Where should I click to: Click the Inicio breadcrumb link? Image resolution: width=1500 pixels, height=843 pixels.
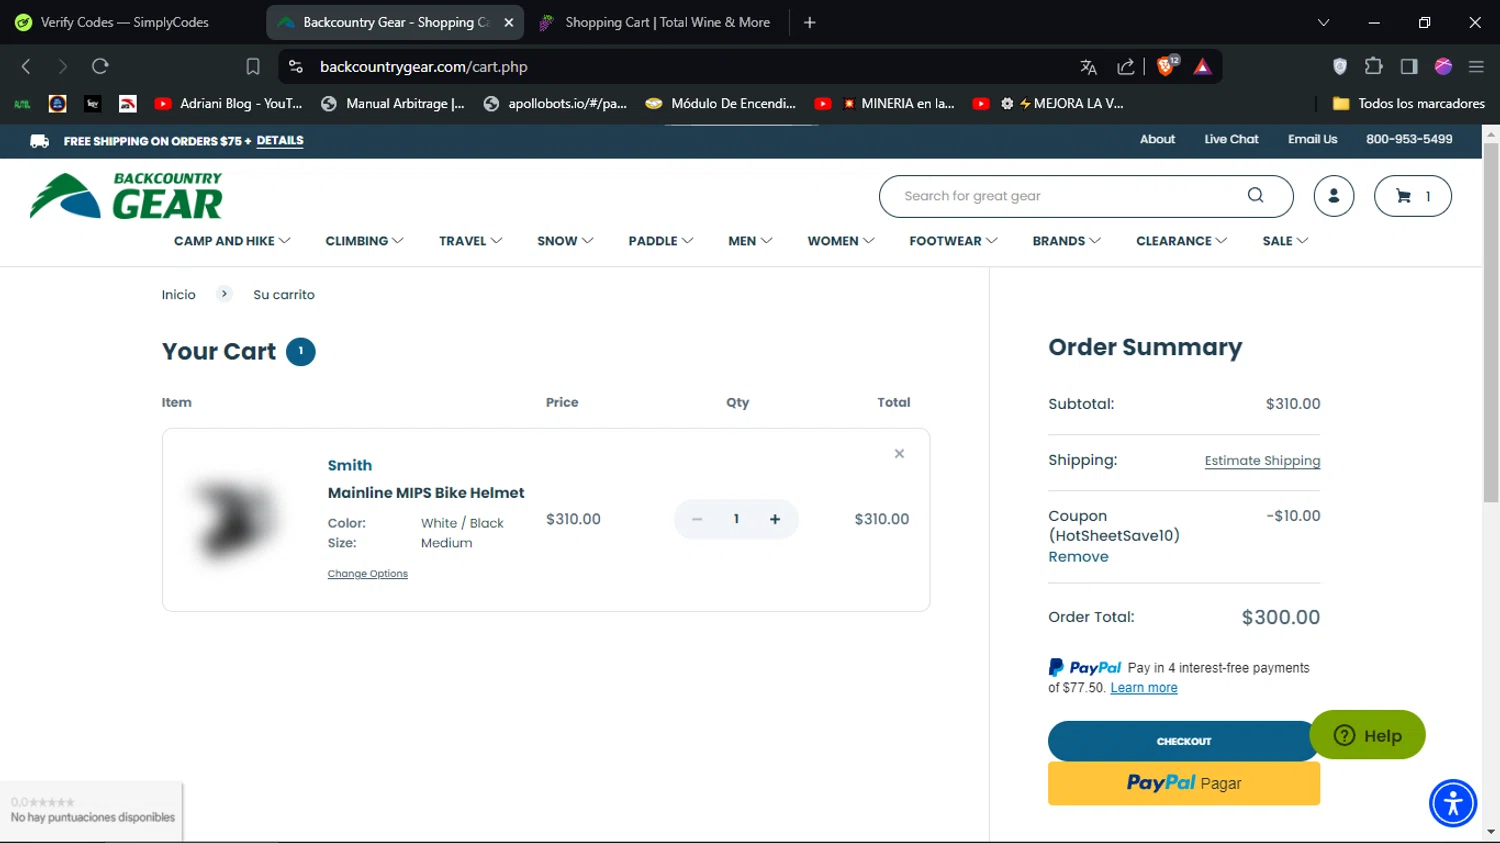(x=179, y=295)
